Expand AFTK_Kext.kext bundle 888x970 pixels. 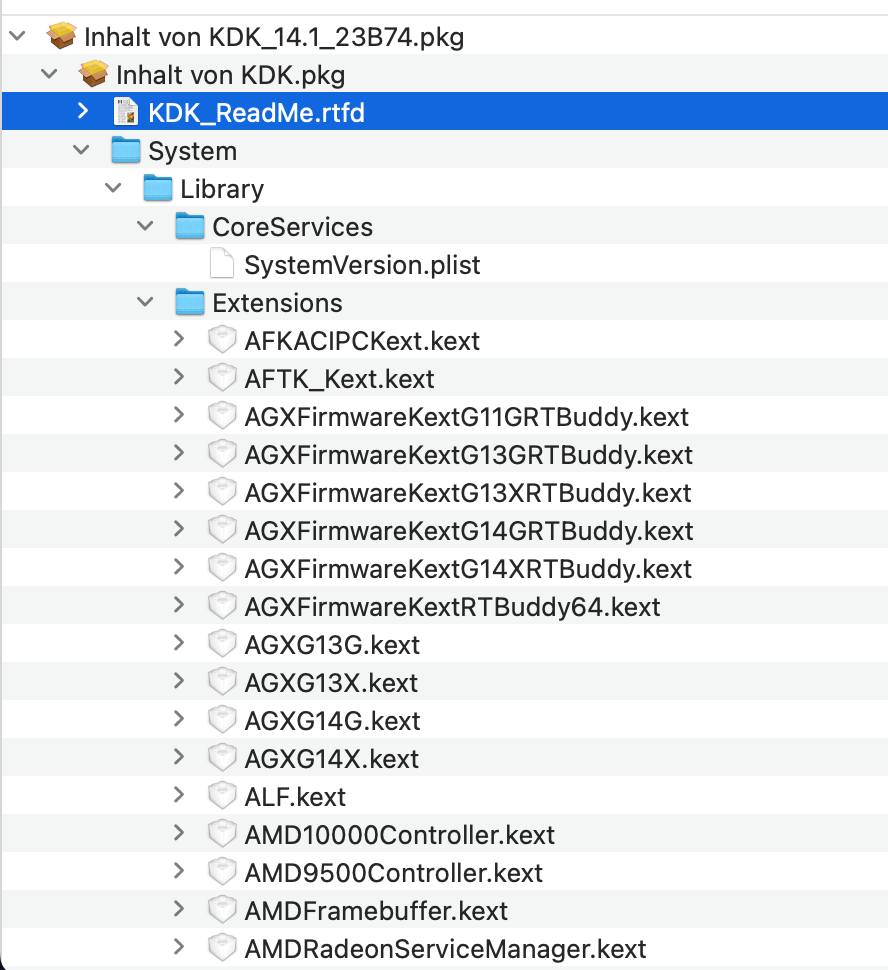pos(178,377)
